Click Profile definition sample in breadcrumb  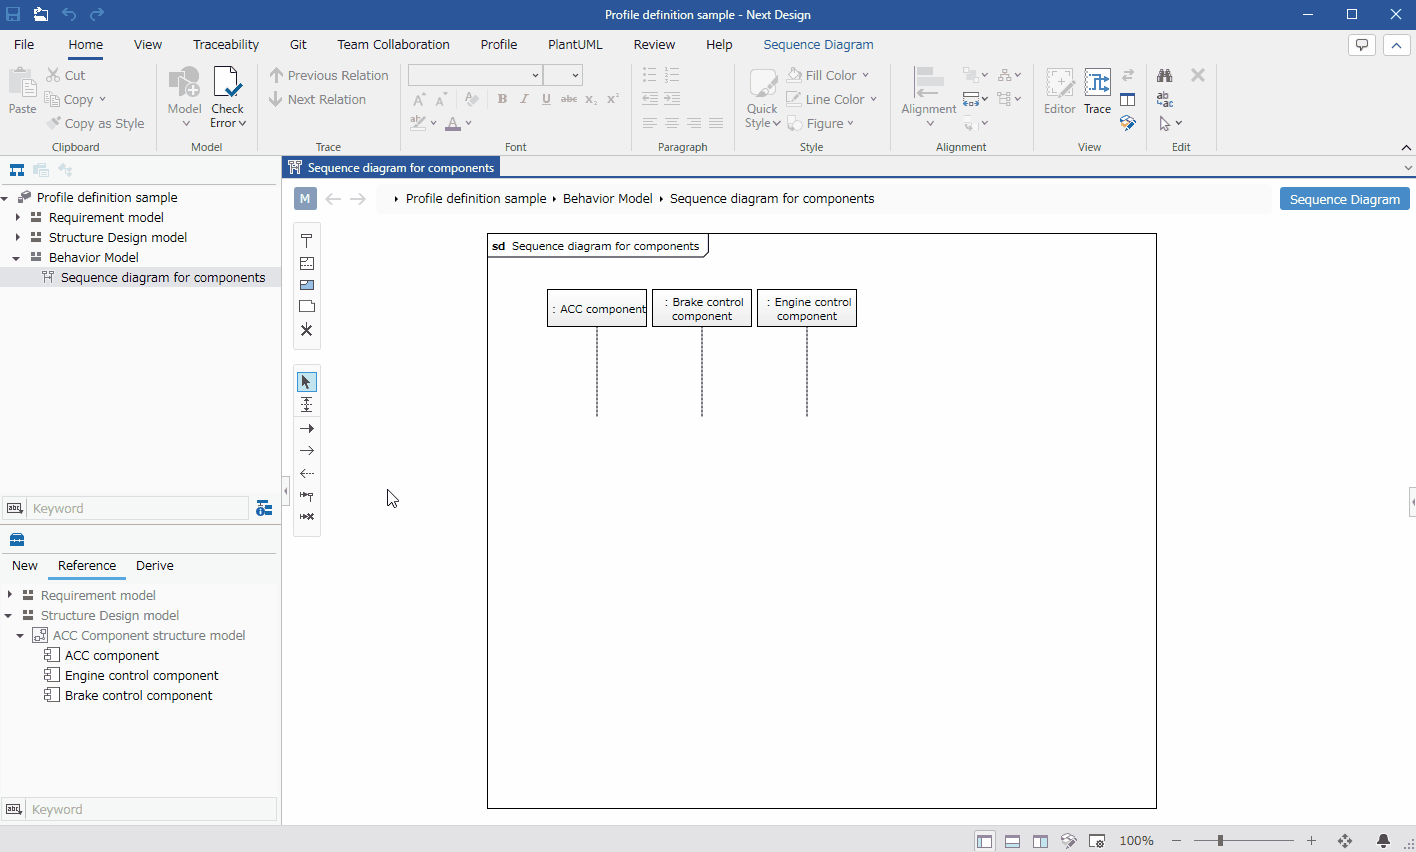[476, 199]
